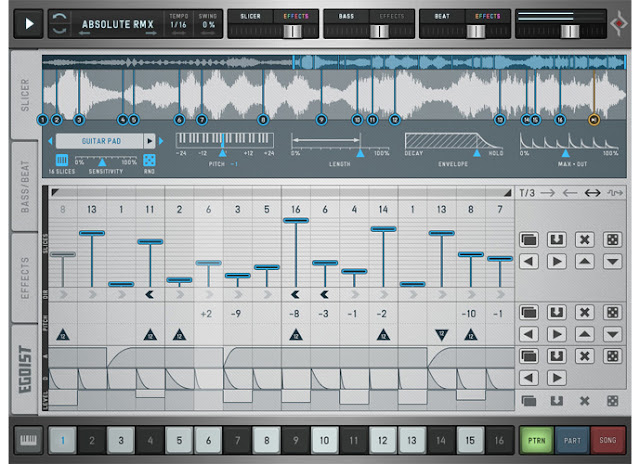
Task: Click the Slicer volume fader handle
Action: coord(292,31)
